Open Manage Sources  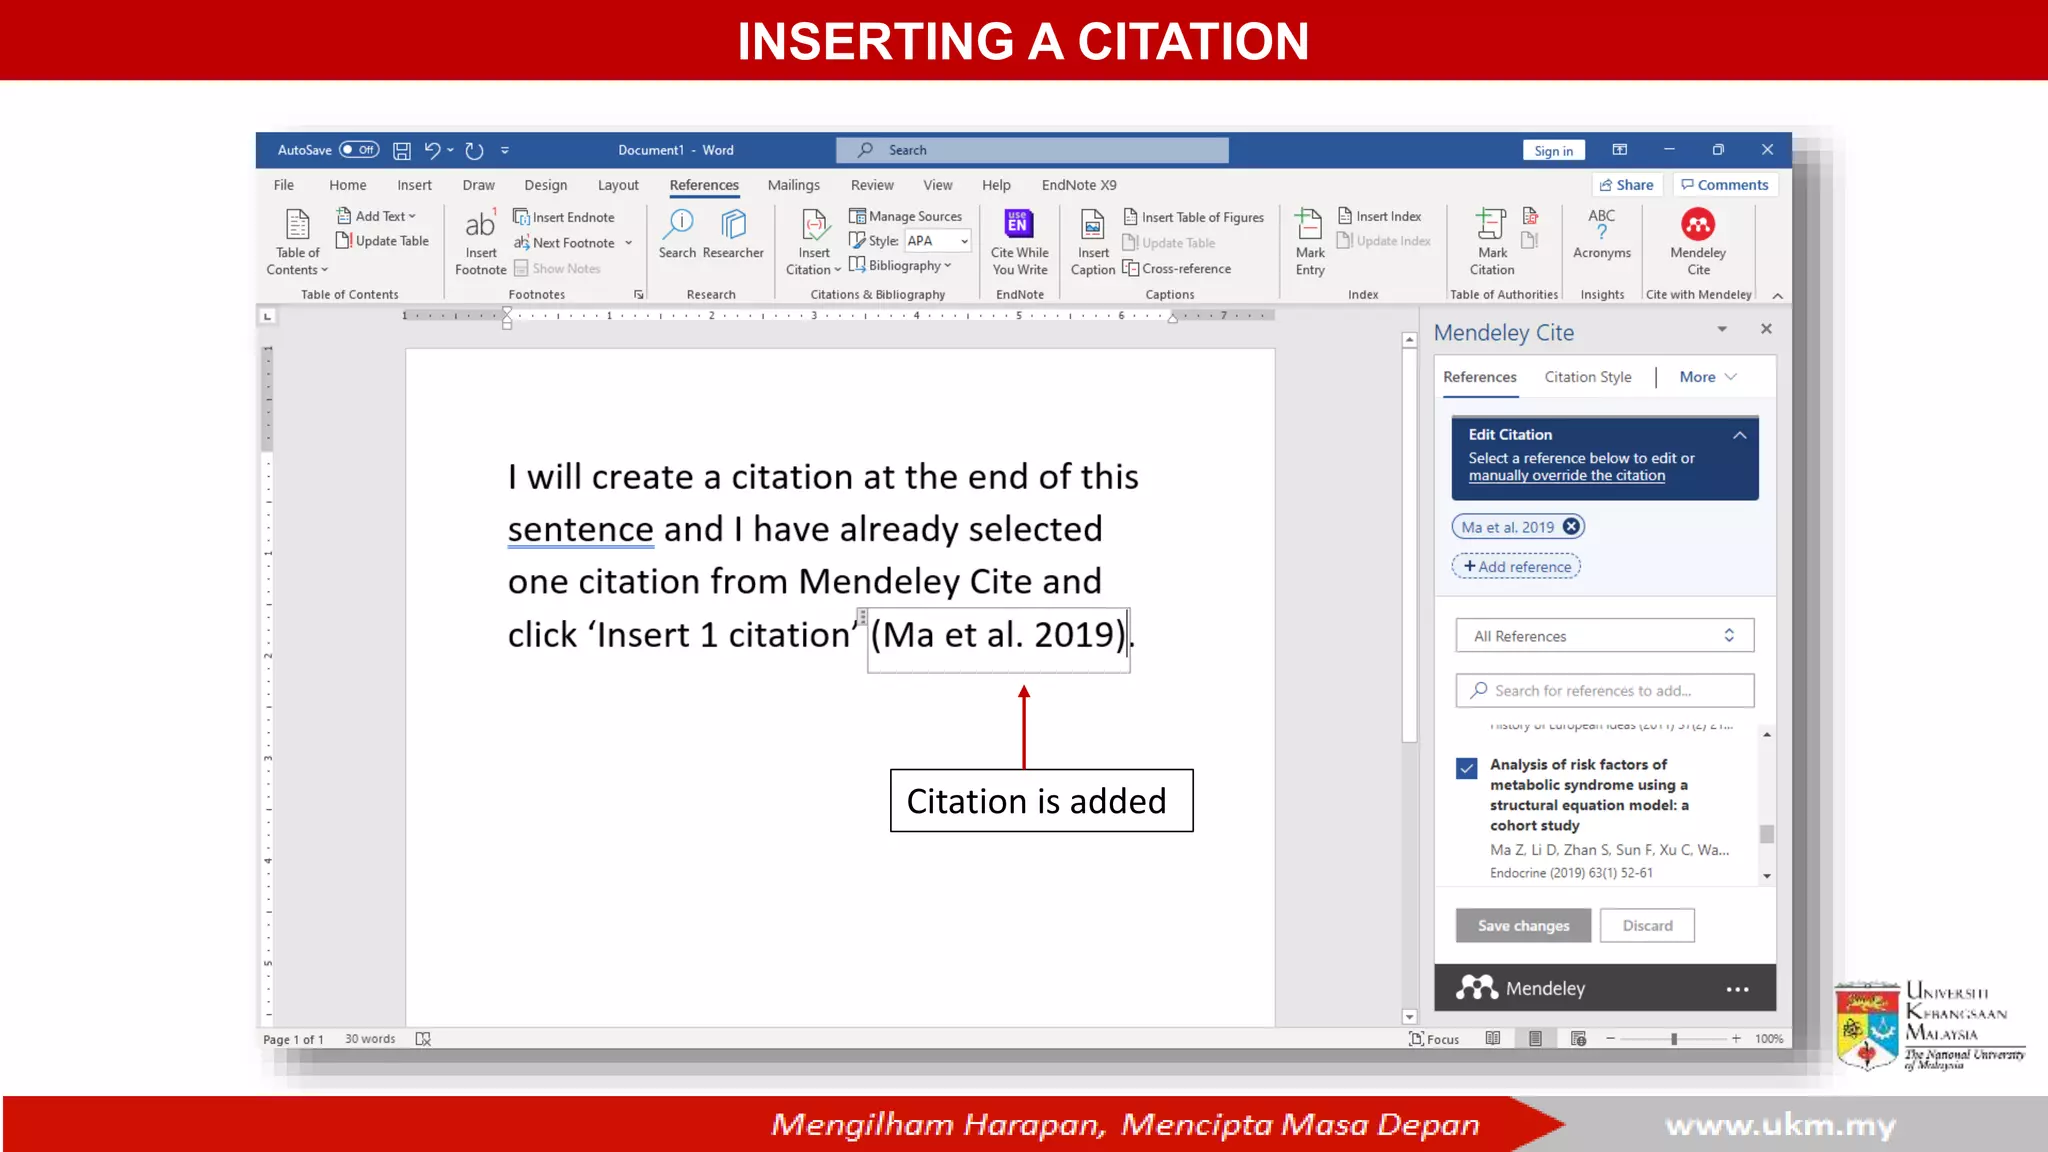(905, 216)
